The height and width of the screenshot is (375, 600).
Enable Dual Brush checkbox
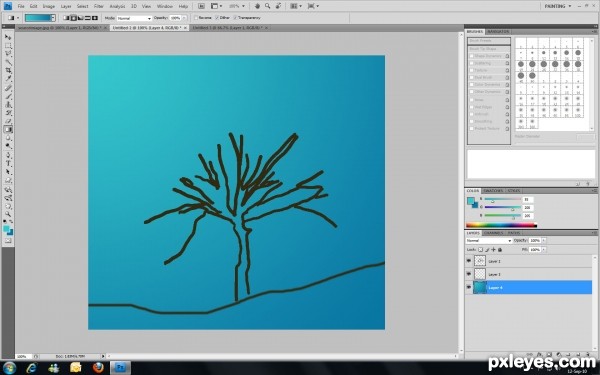472,78
